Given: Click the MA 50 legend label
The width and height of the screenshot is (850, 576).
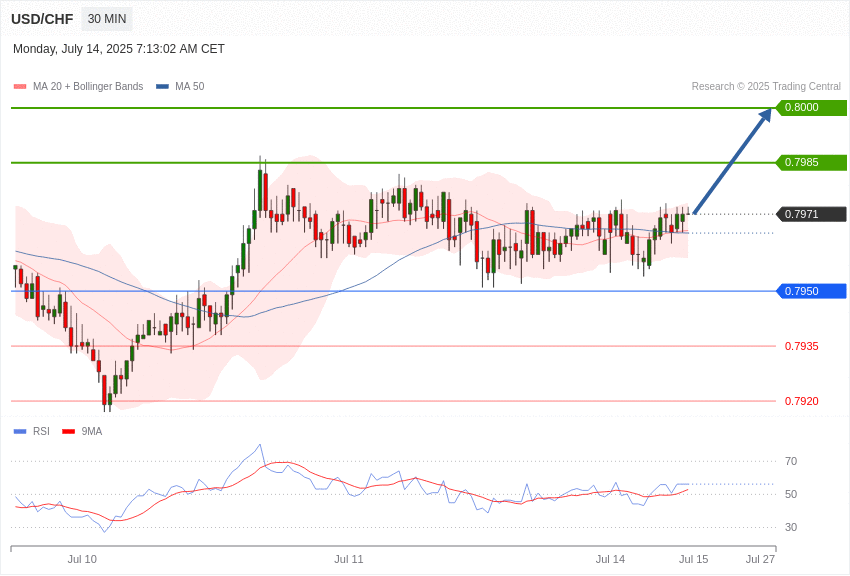Looking at the screenshot, I should (190, 87).
